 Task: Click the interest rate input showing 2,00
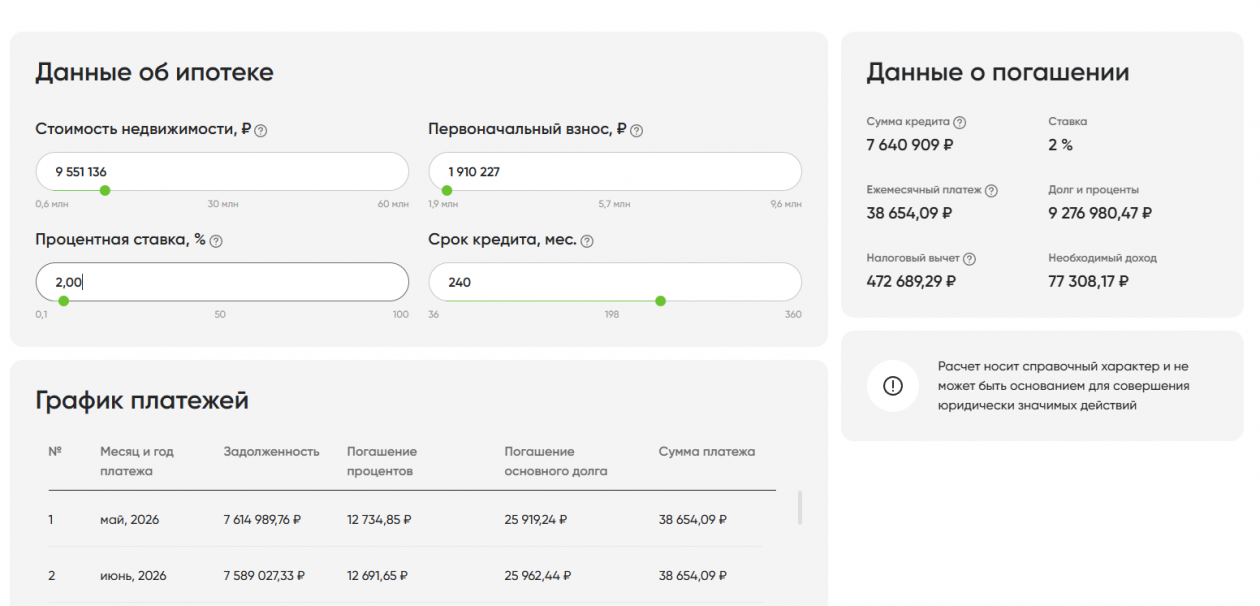tap(222, 282)
